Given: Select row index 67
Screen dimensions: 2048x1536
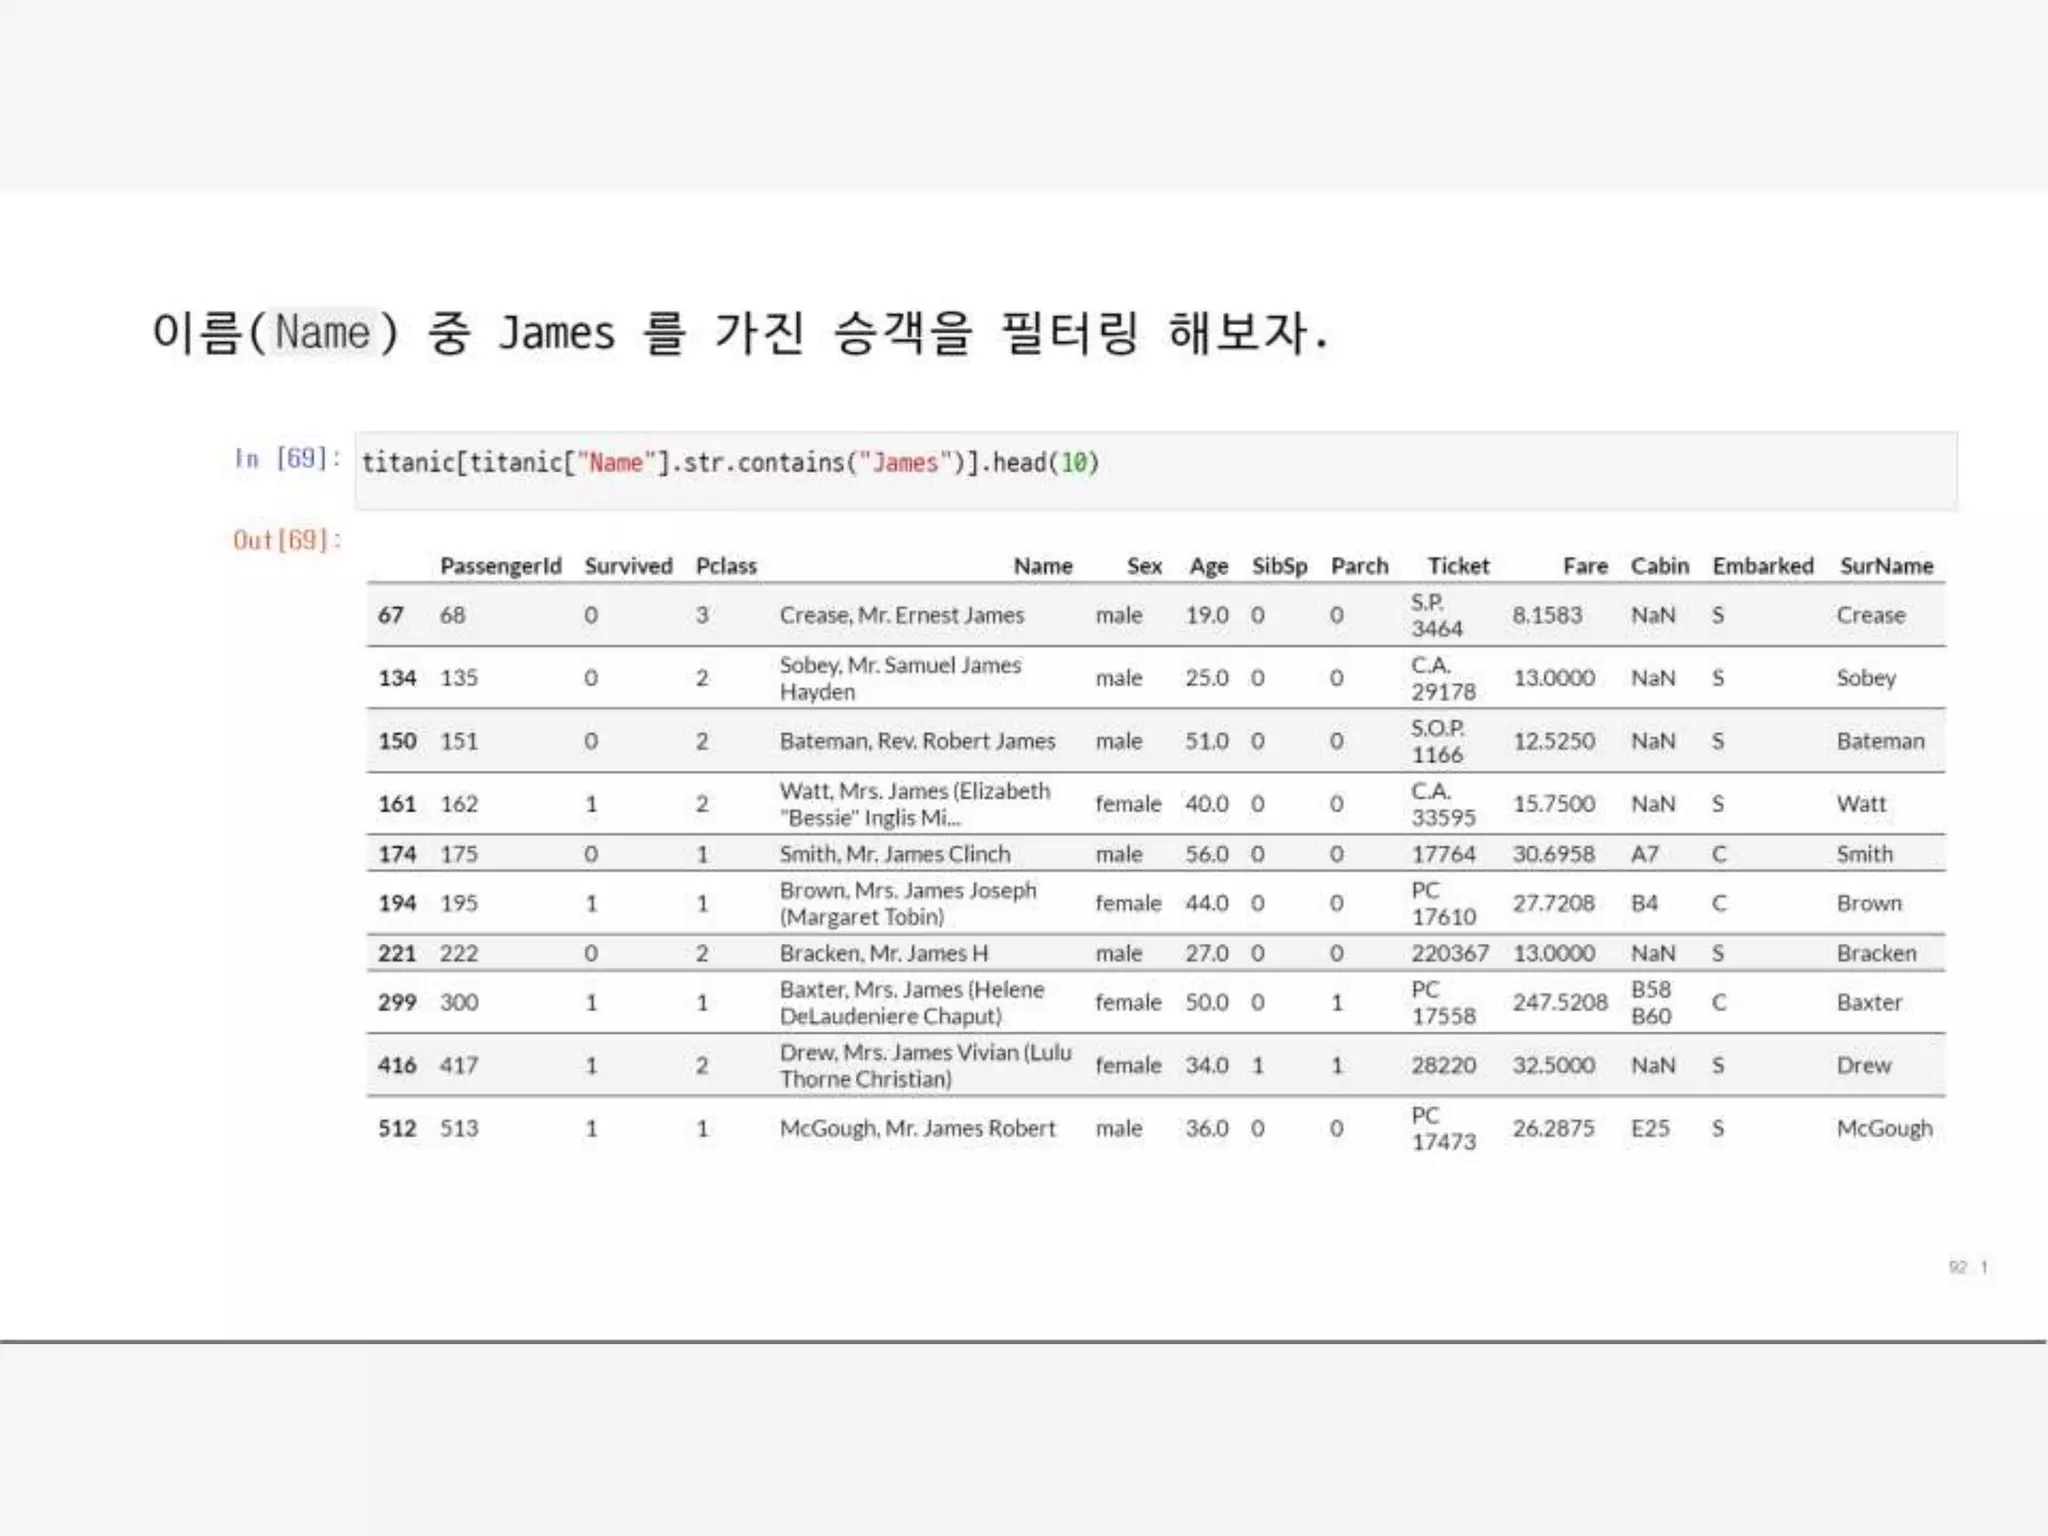Looking at the screenshot, I should click(390, 615).
